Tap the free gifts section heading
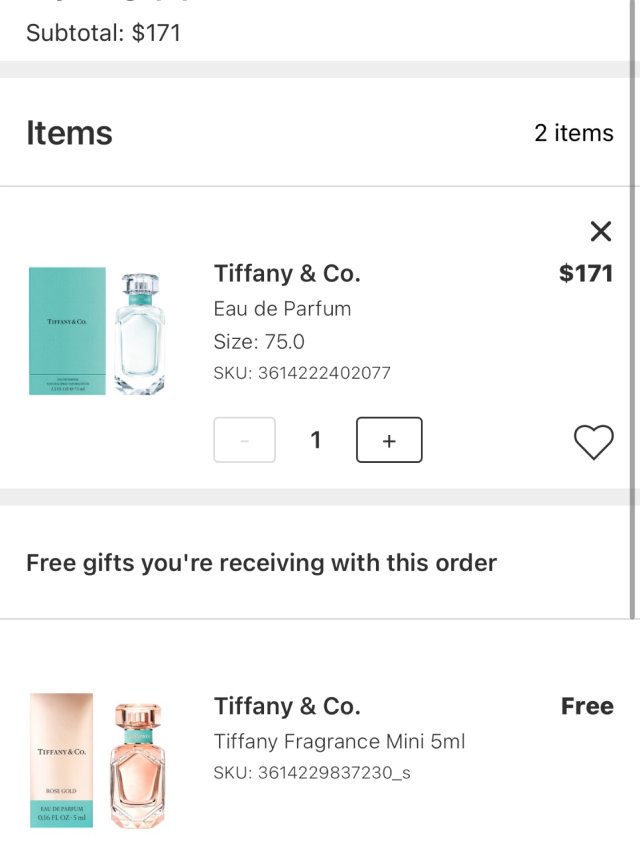The height and width of the screenshot is (853, 640). (x=261, y=562)
